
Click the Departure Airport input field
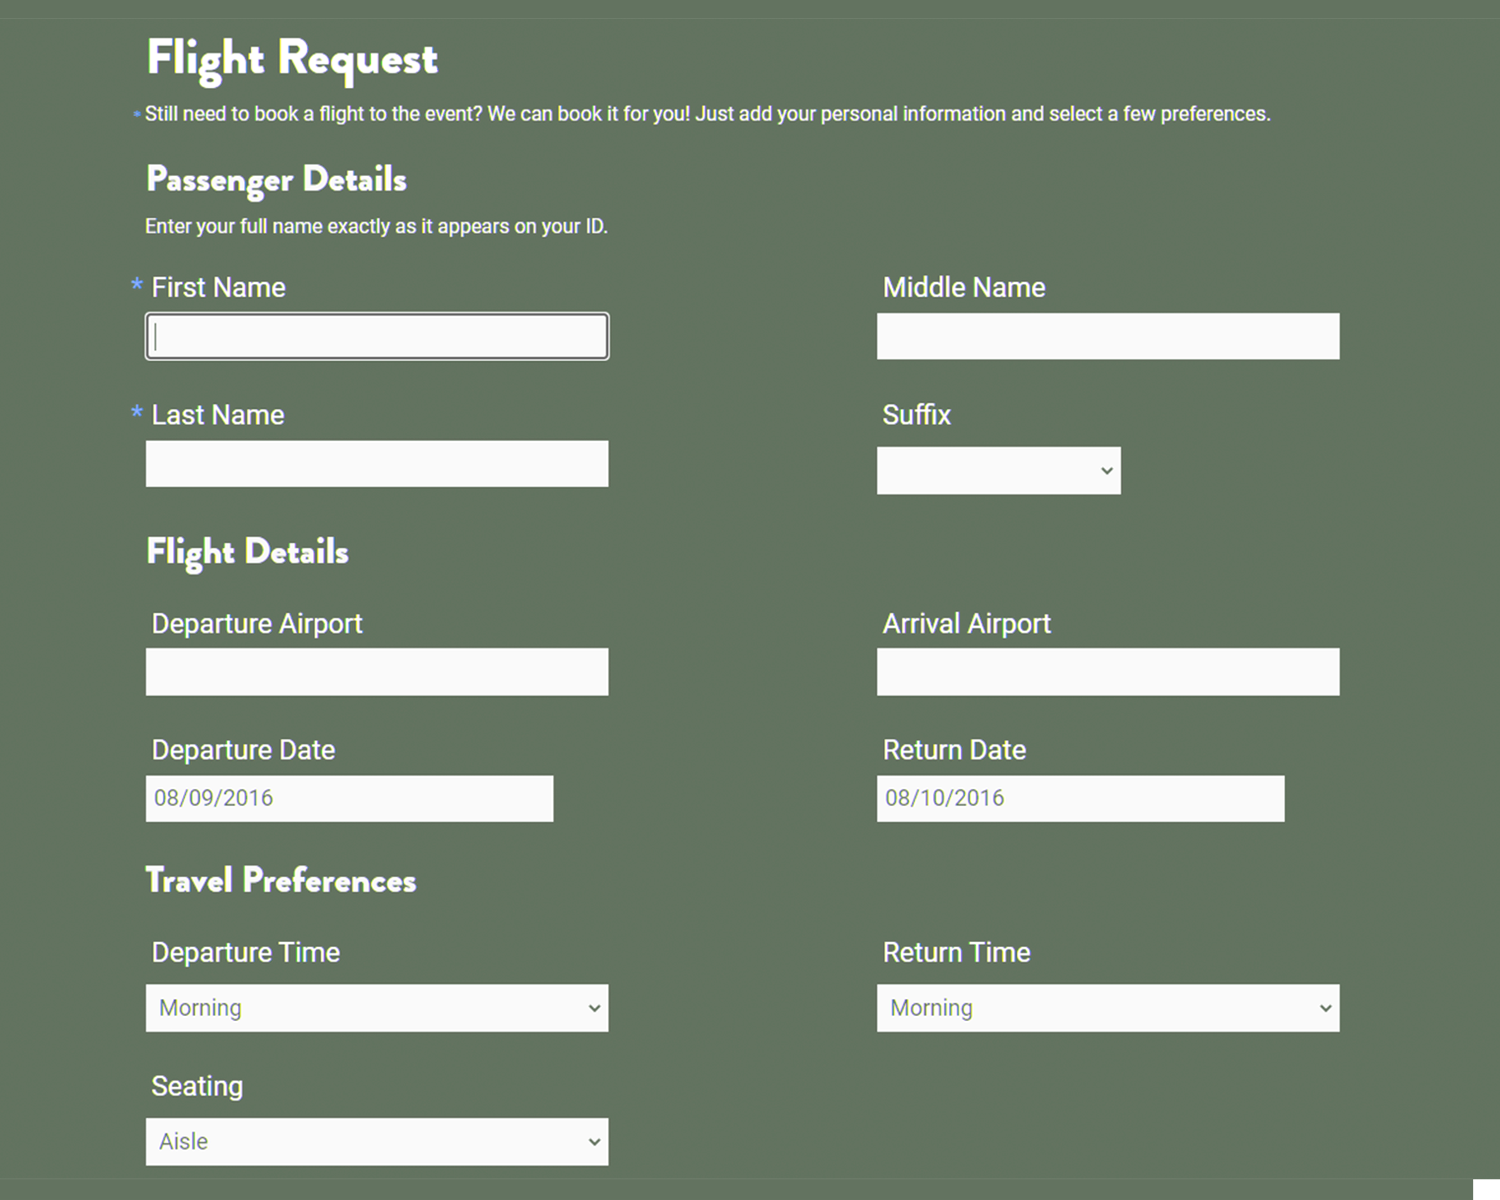tap(377, 672)
